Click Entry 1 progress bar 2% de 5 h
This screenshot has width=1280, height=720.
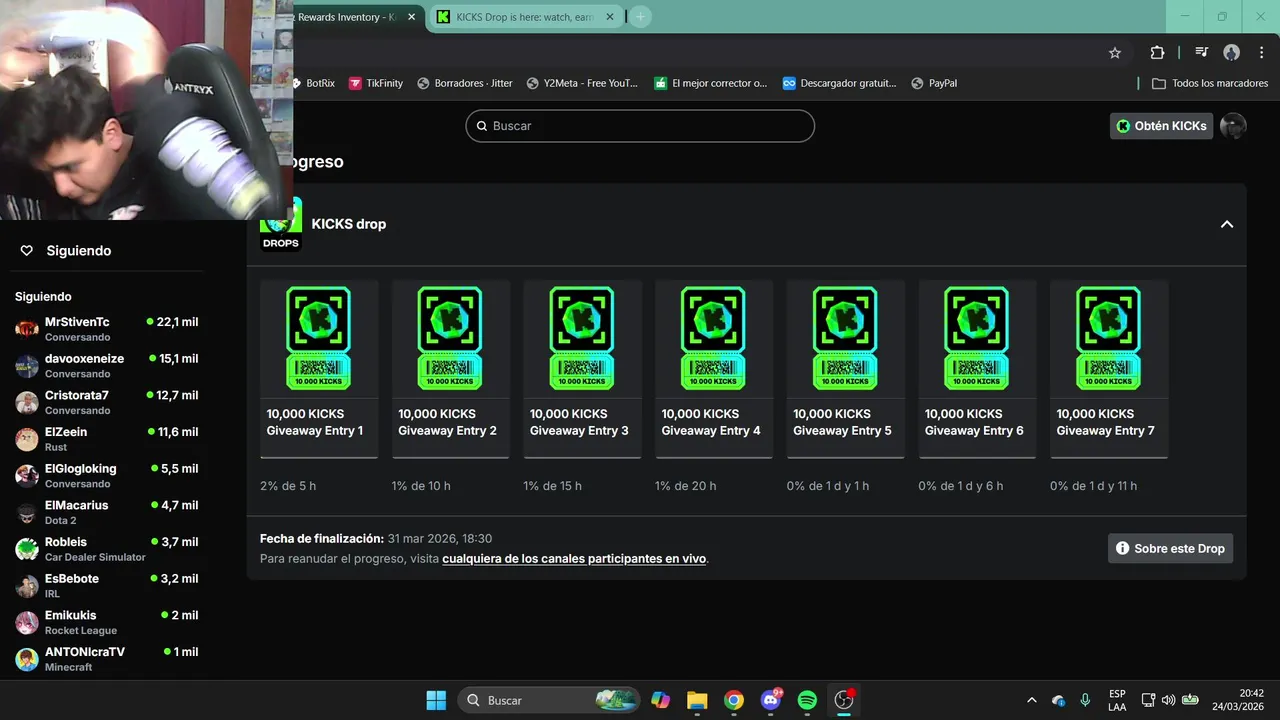[319, 457]
